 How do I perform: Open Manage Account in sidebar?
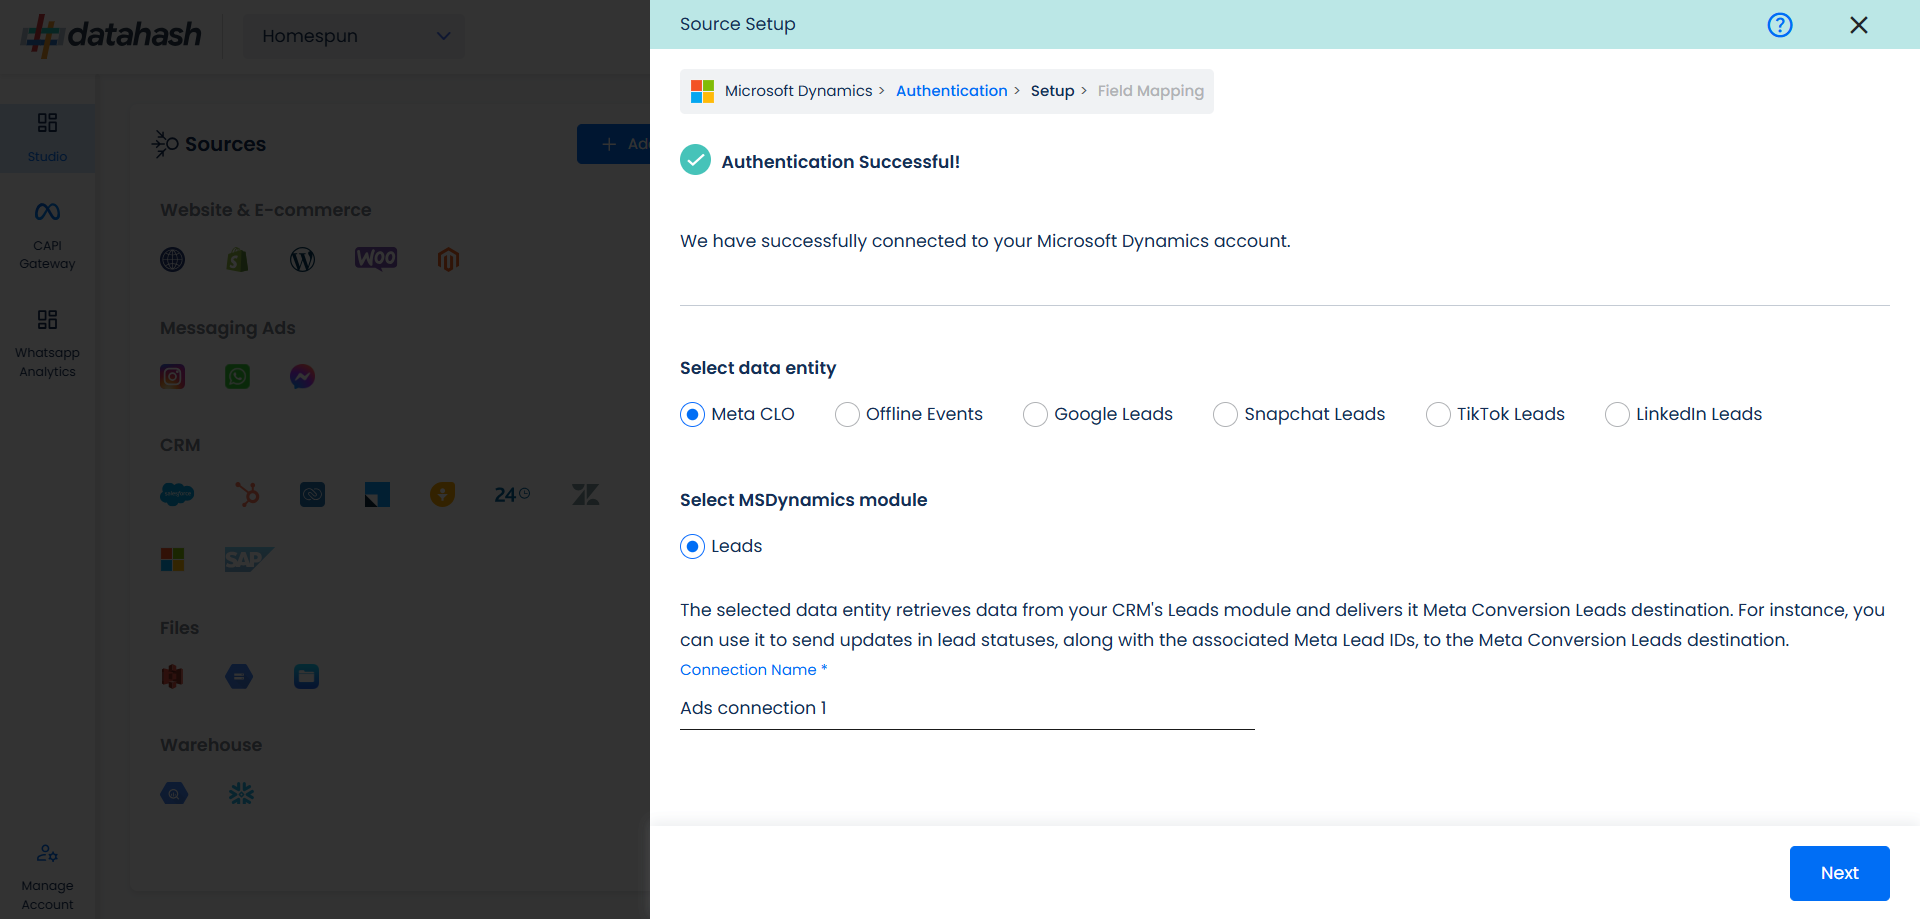(x=47, y=877)
